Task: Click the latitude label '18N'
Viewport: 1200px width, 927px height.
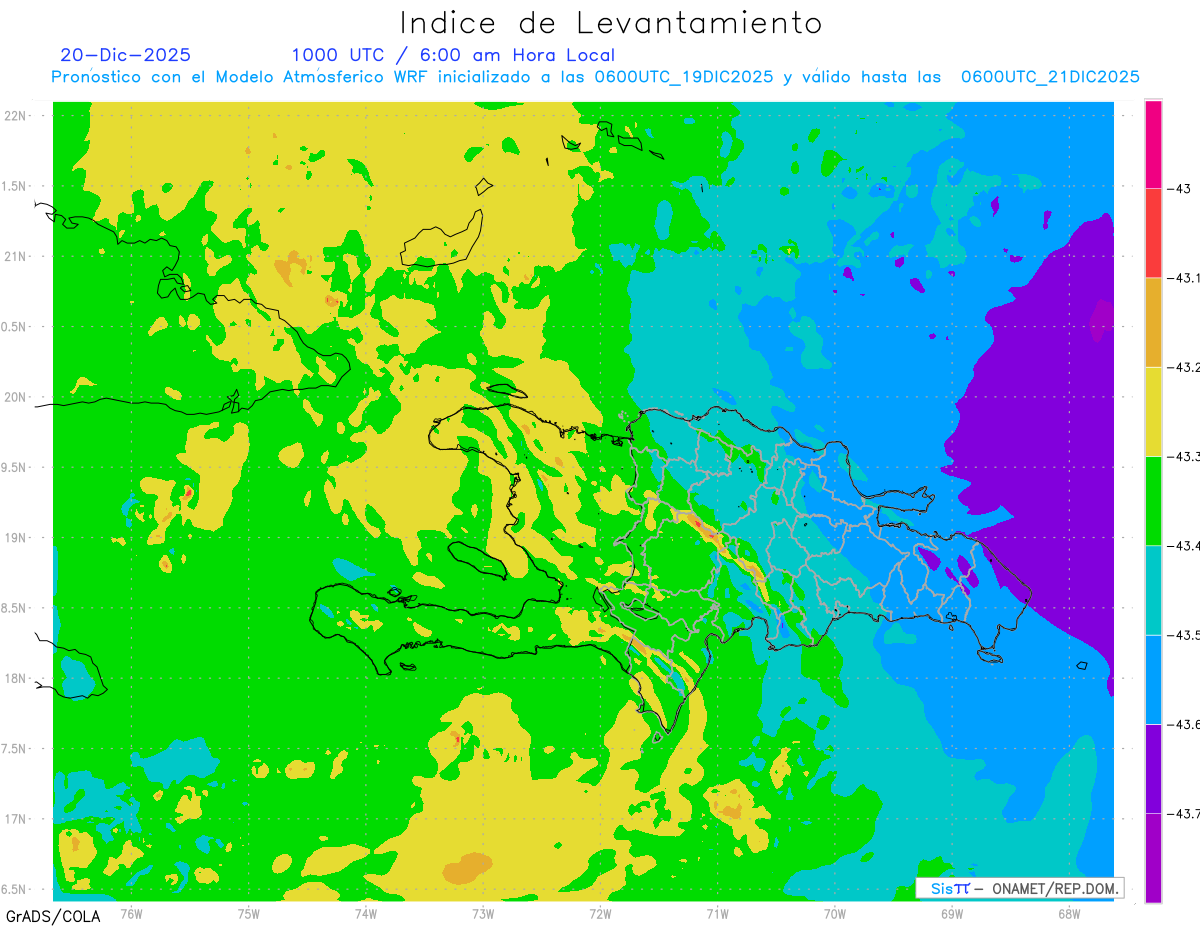Action: 16,678
